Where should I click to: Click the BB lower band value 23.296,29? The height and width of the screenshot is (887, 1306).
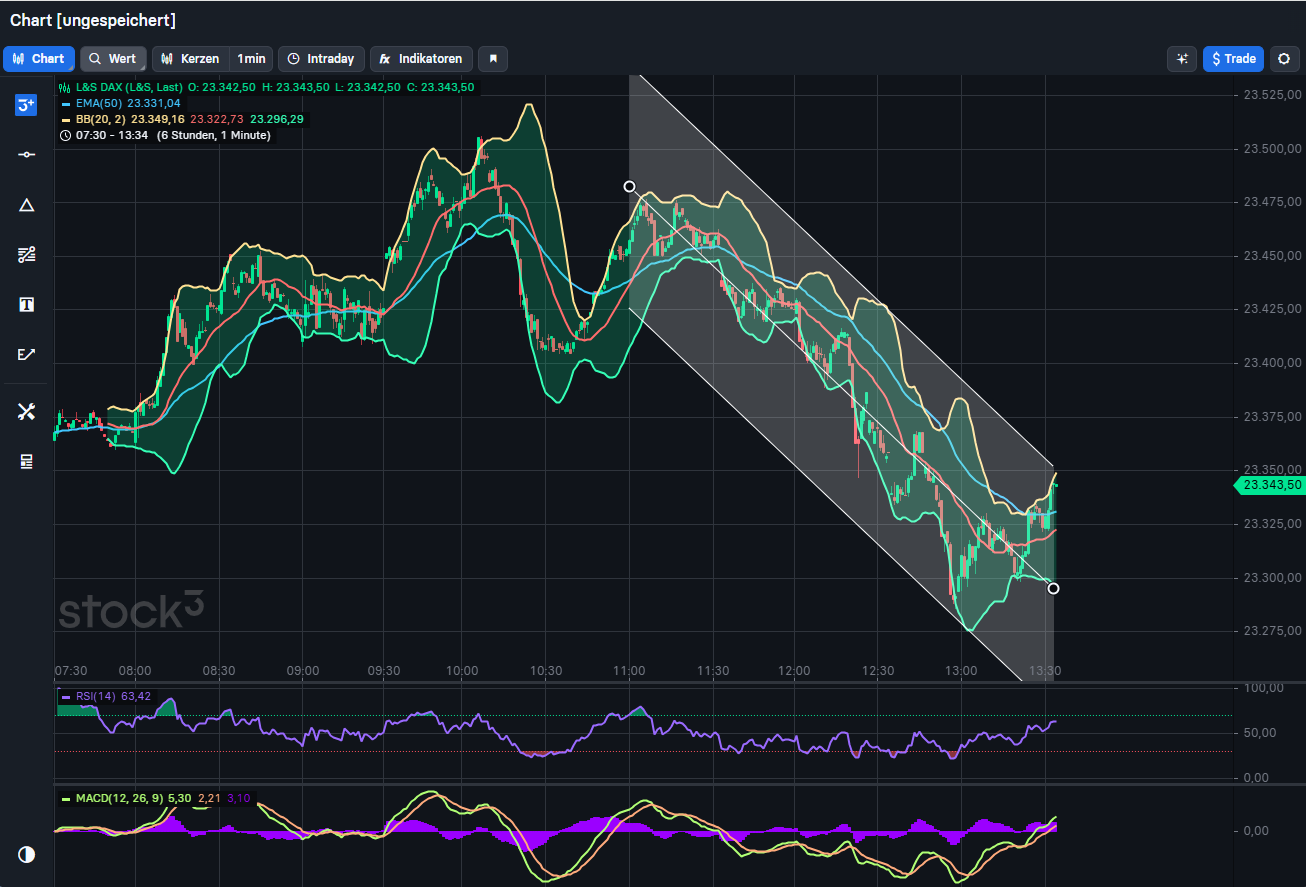[x=277, y=119]
